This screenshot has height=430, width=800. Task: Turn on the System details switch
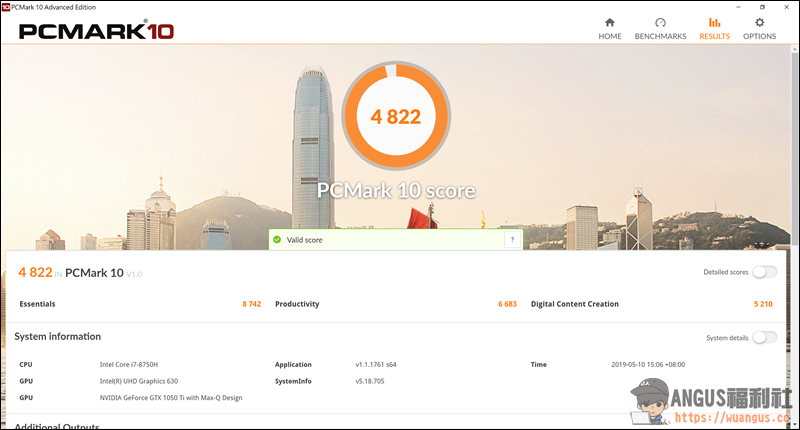(764, 338)
